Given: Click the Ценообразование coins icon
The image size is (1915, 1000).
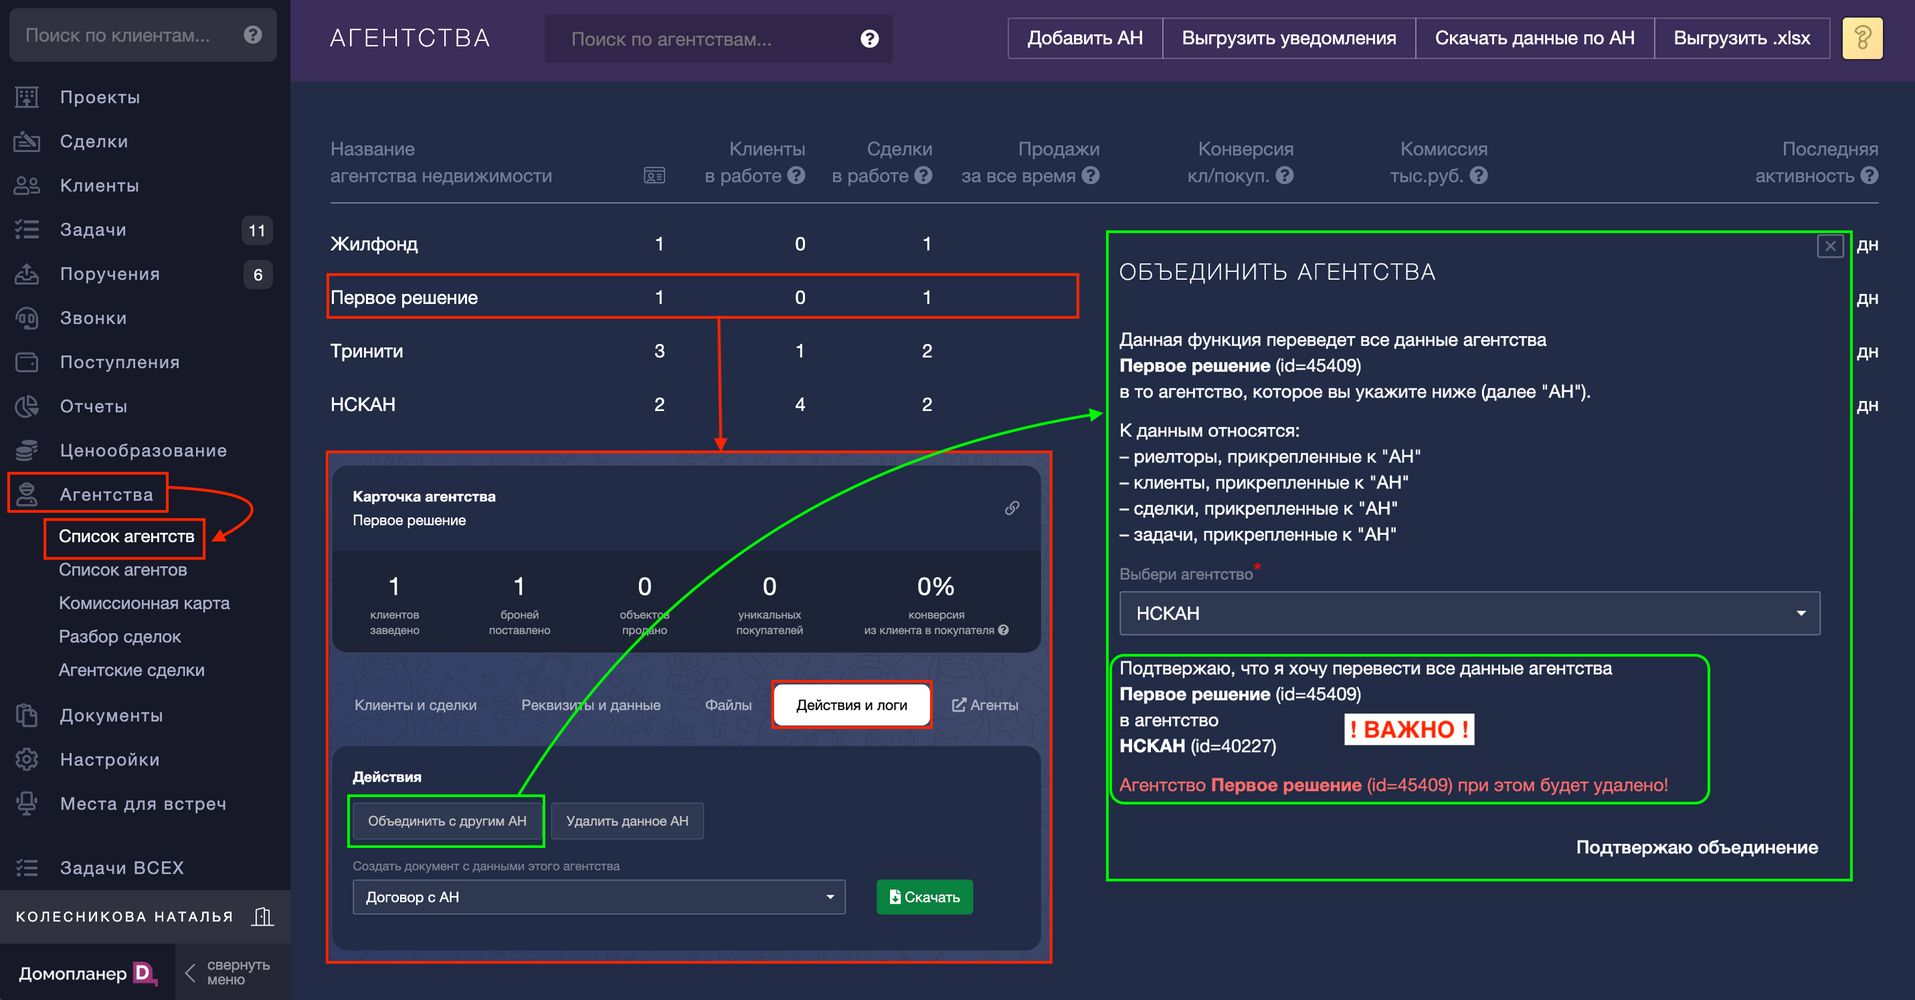Looking at the screenshot, I should point(27,450).
